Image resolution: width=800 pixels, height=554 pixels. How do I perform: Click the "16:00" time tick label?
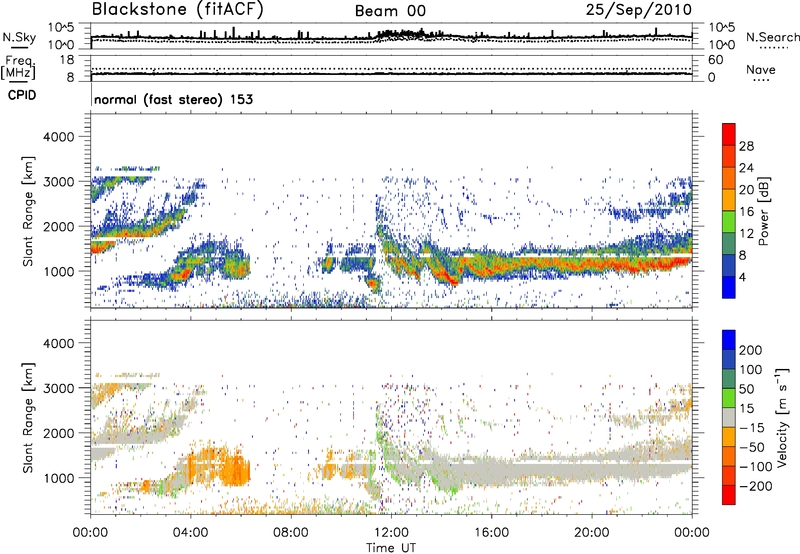point(491,533)
